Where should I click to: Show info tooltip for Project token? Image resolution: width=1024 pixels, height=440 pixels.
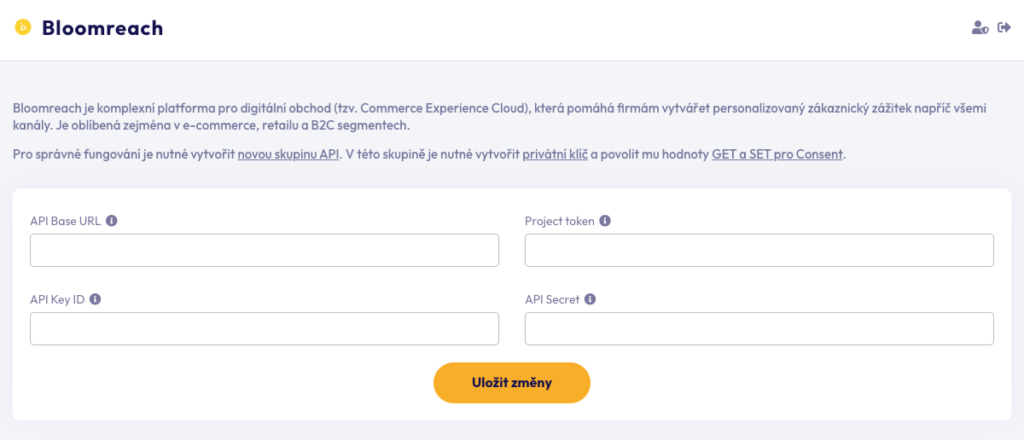[605, 221]
